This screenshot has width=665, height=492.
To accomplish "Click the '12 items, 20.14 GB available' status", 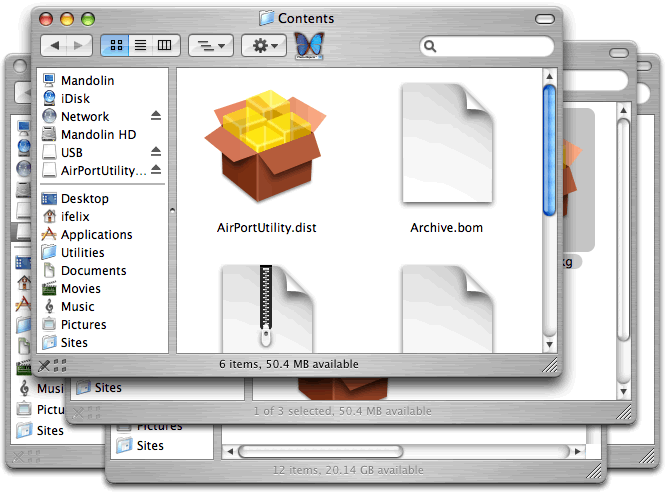I will pos(348,470).
